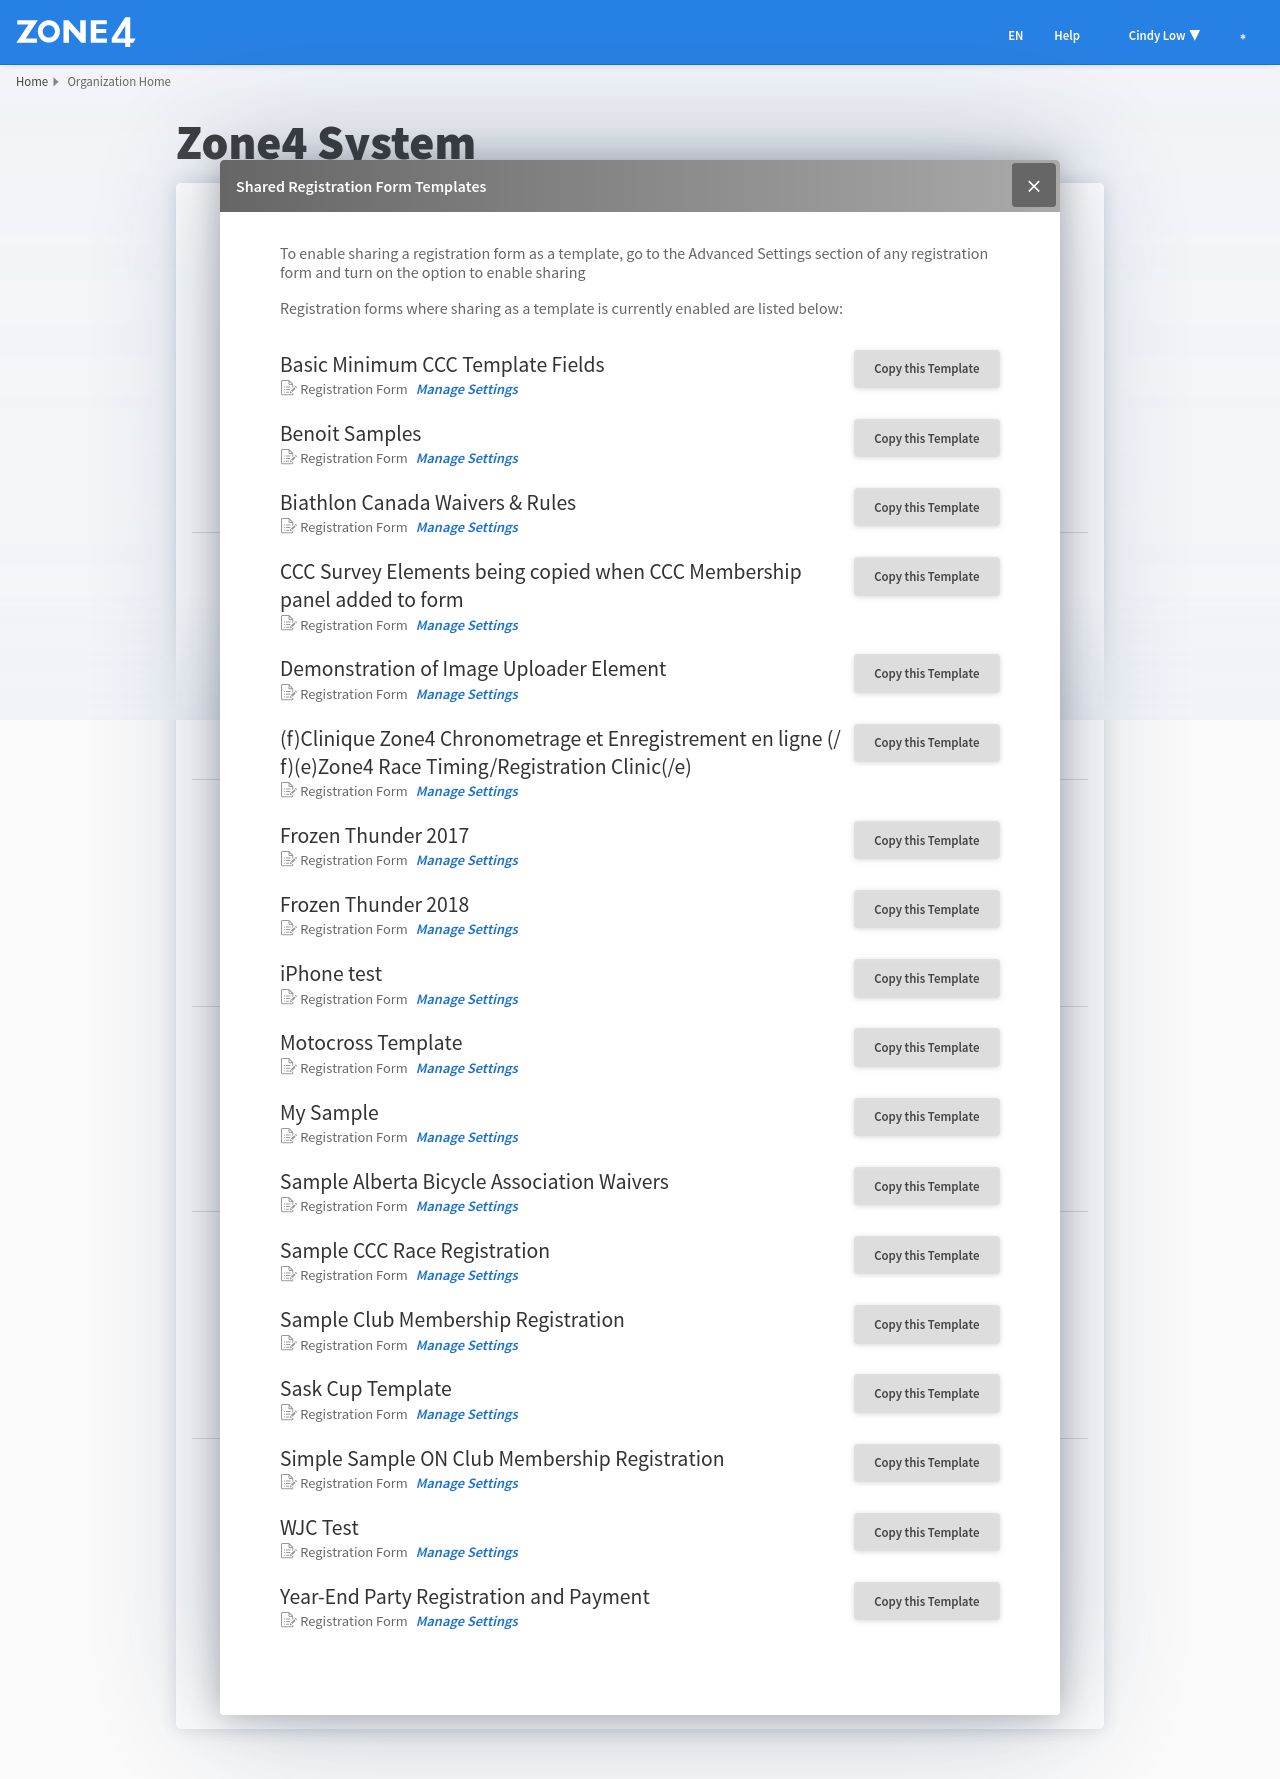Copy the Basic Minimum CCC Template Fields template

[x=926, y=369]
